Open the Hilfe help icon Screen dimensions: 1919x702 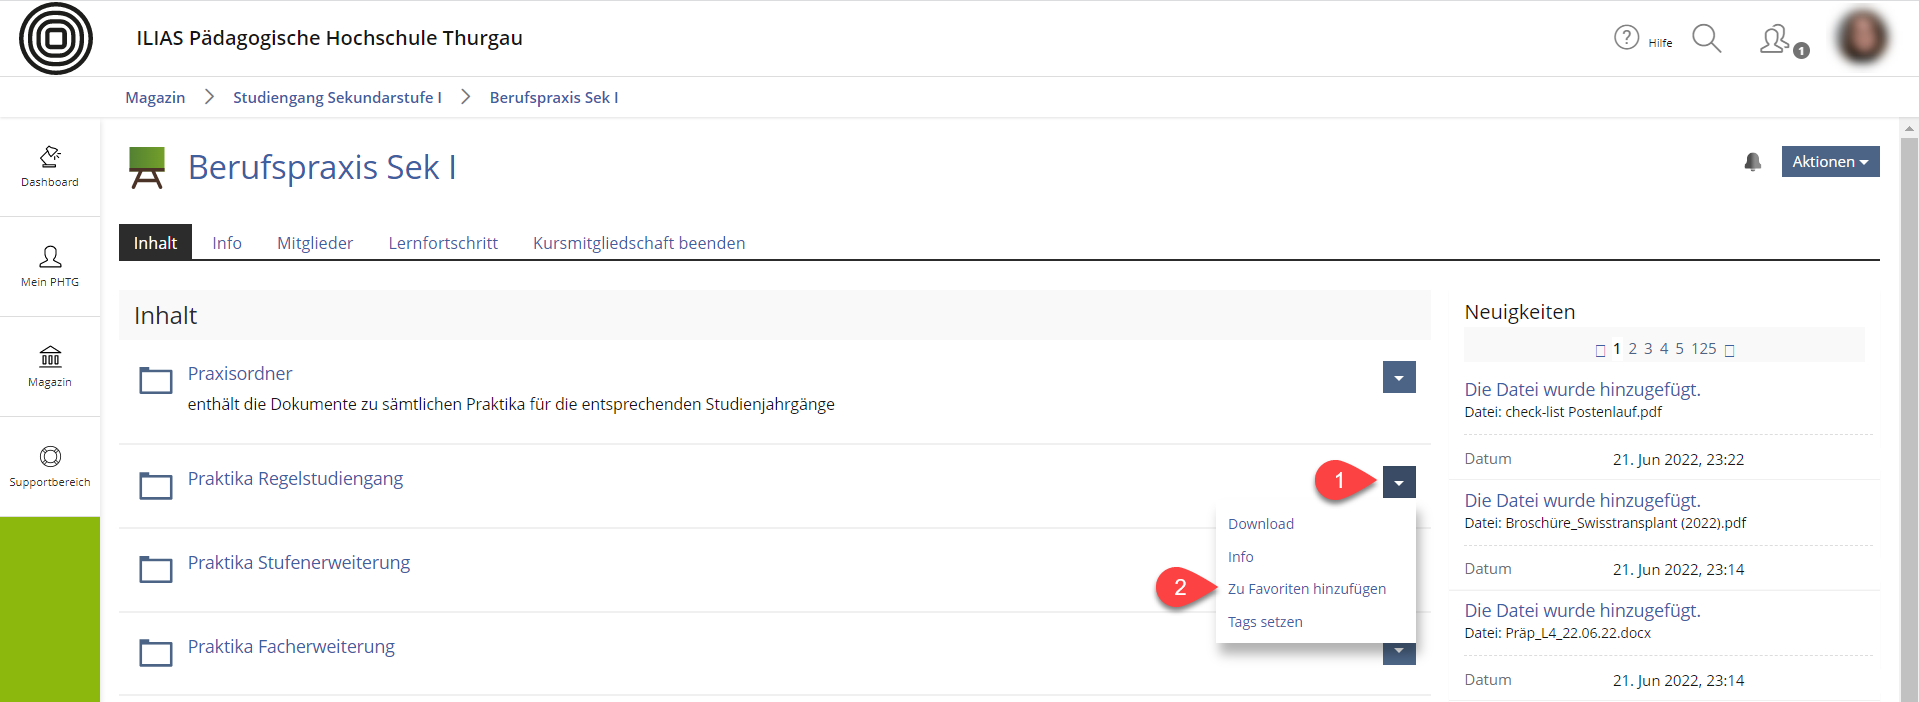pos(1627,38)
